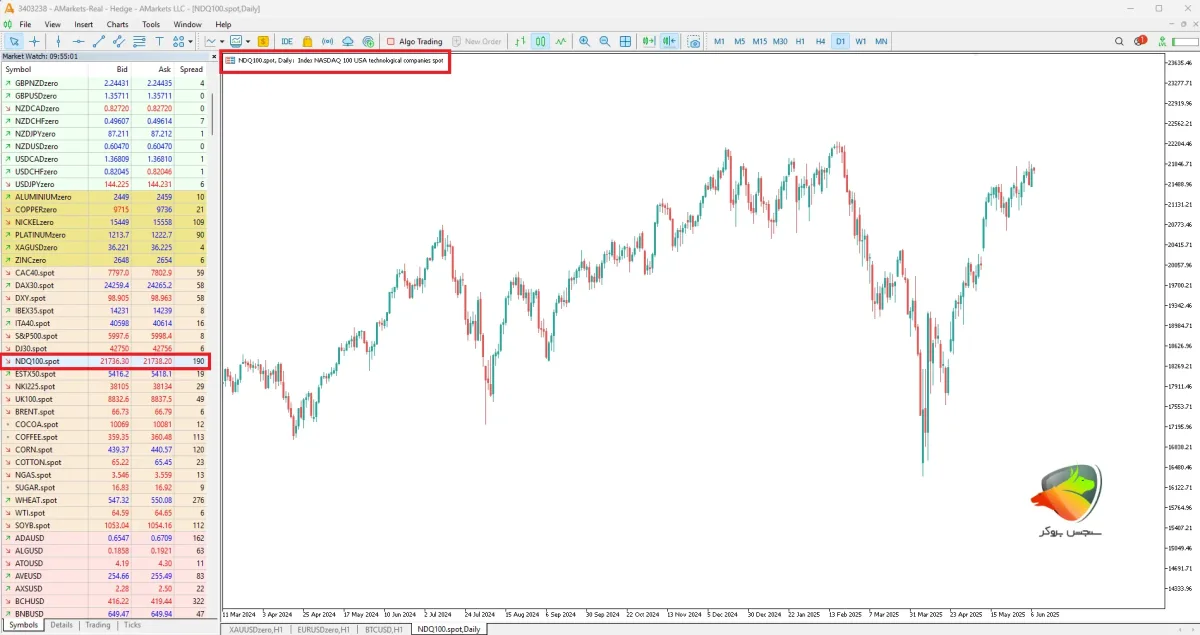Select the H1 timeframe
Screen dimensions: 1200x635
(x=800, y=41)
